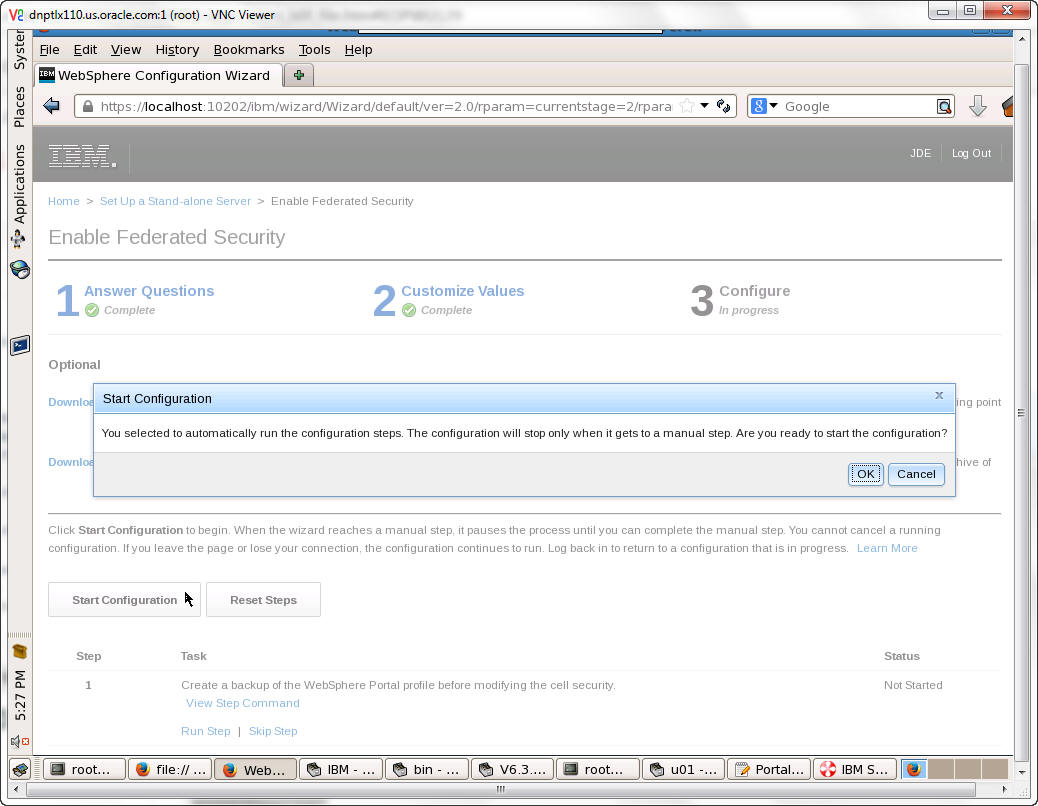This screenshot has height=806, width=1038.
Task: Click the volume muted panel icon
Action: tap(19, 742)
